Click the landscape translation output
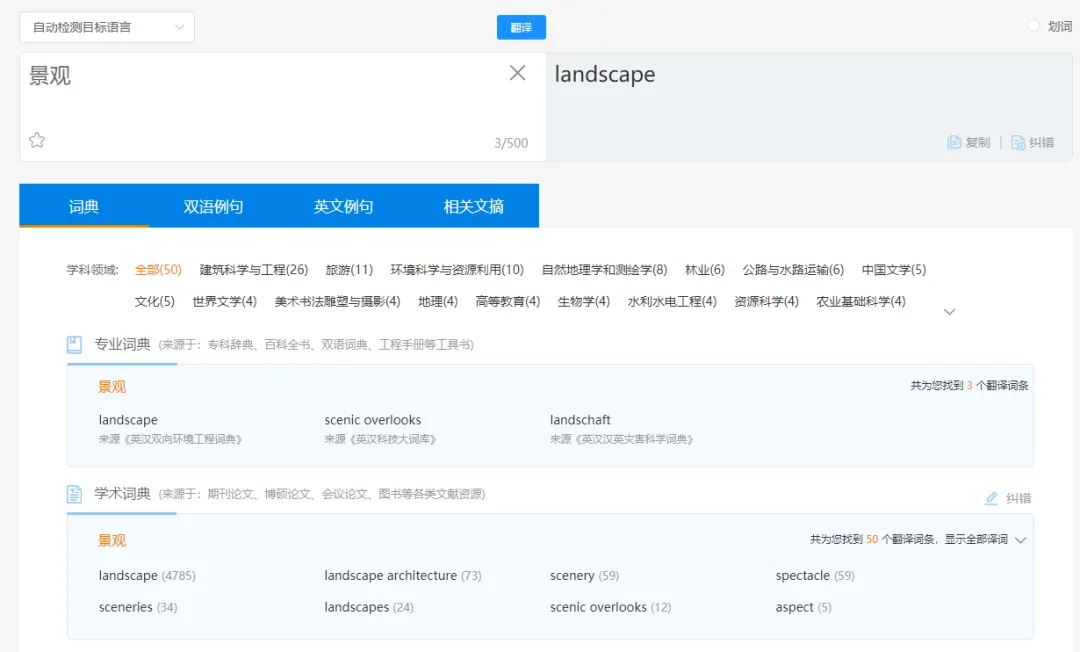 click(x=605, y=74)
